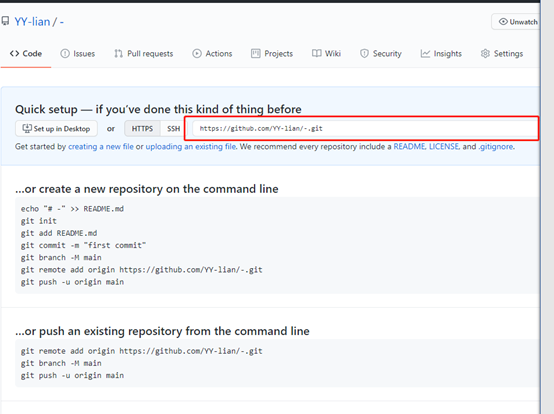Open the '-' repository name link
554x414 pixels.
62,22
